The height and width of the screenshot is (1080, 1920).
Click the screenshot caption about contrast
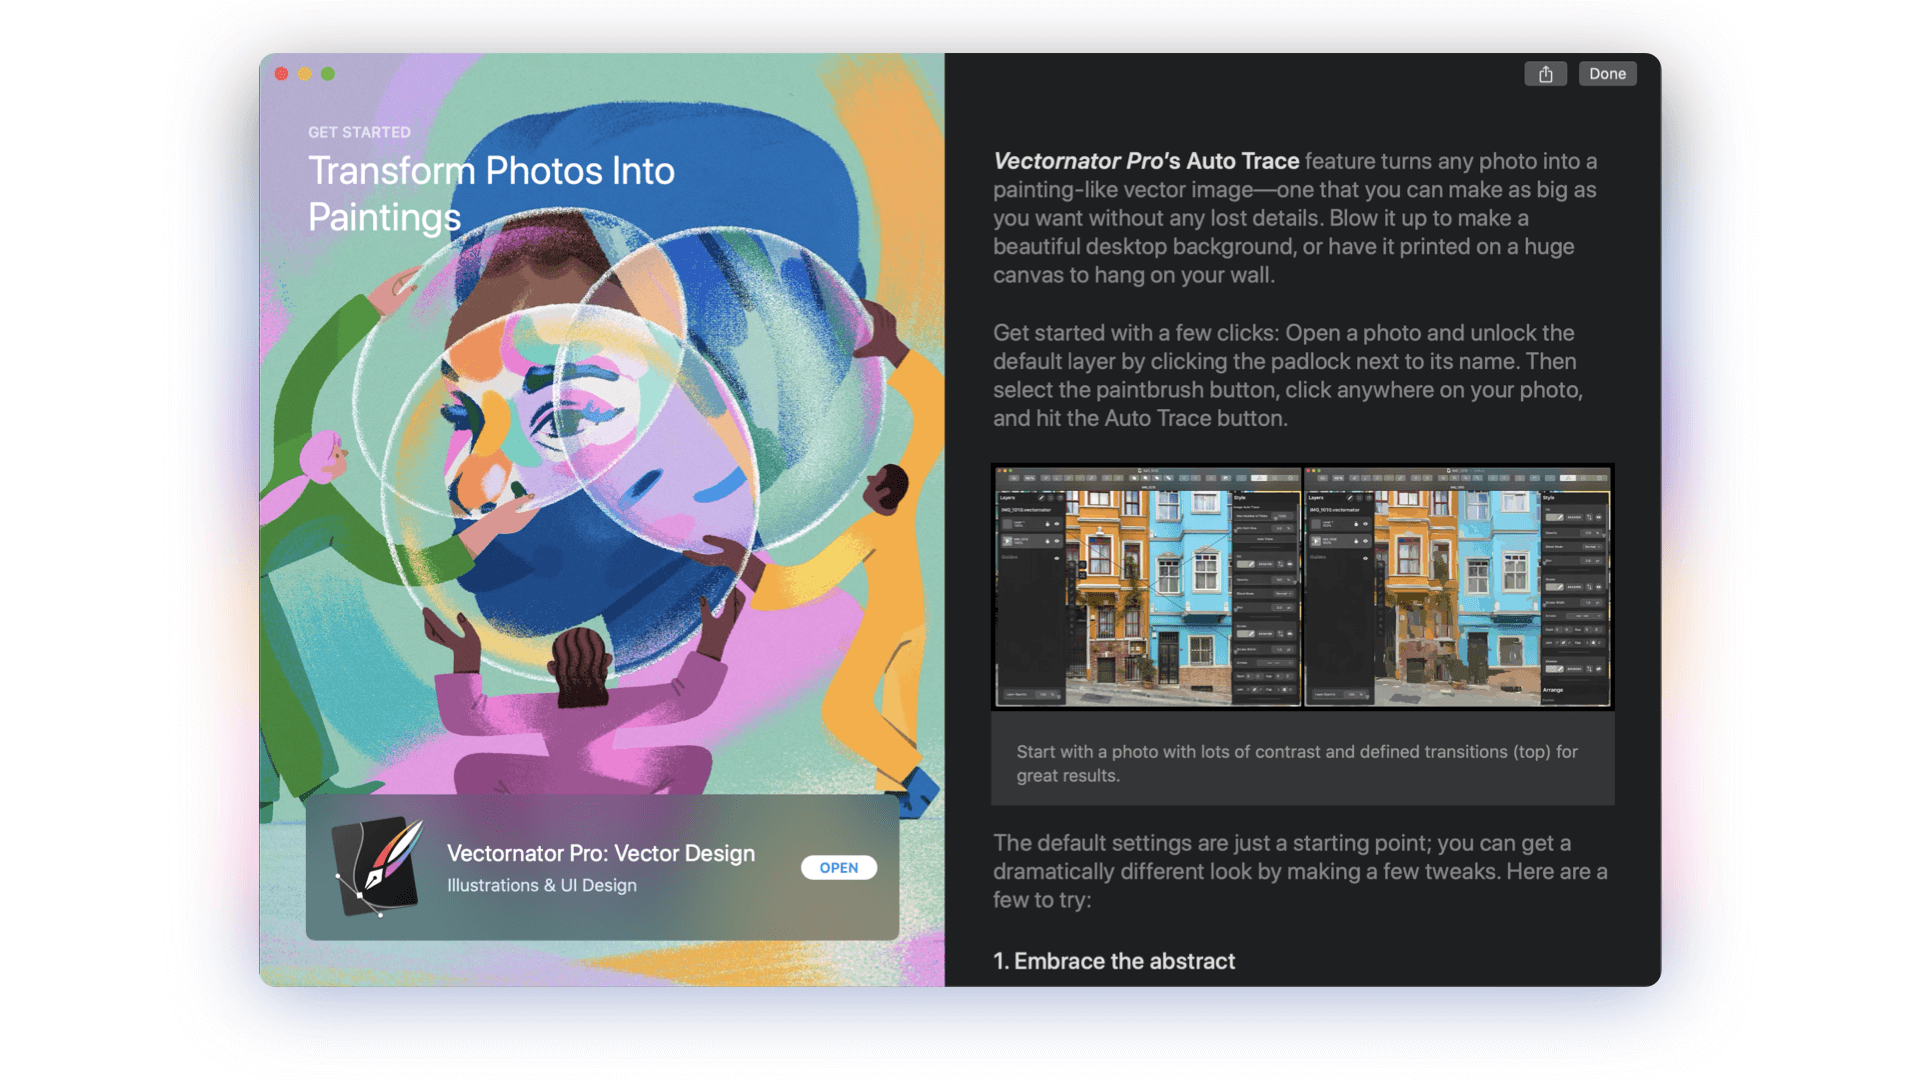point(1297,763)
